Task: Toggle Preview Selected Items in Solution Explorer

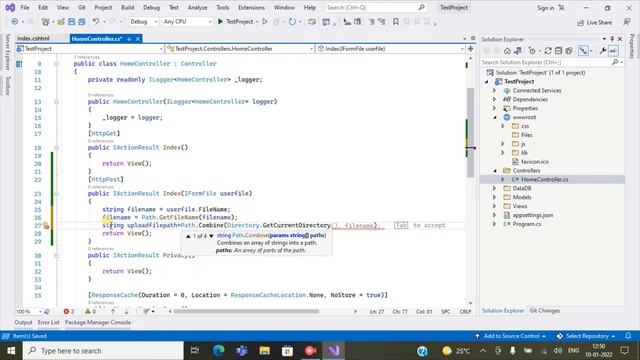Action: click(x=613, y=51)
